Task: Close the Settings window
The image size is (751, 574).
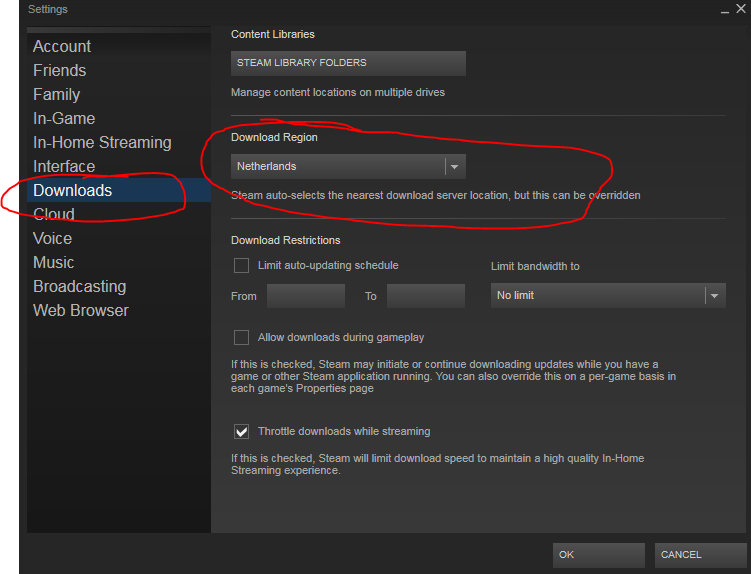Action: point(741,9)
